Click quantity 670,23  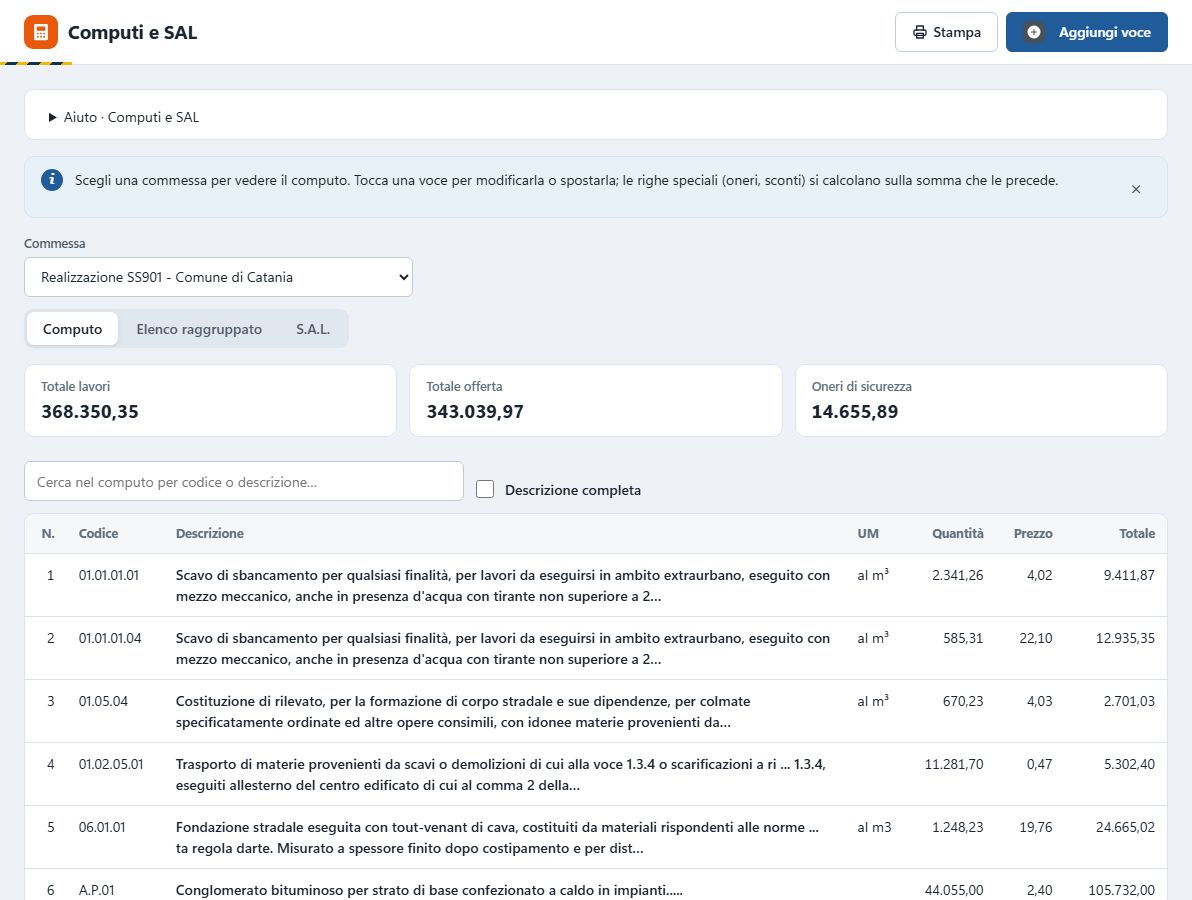[x=963, y=701]
